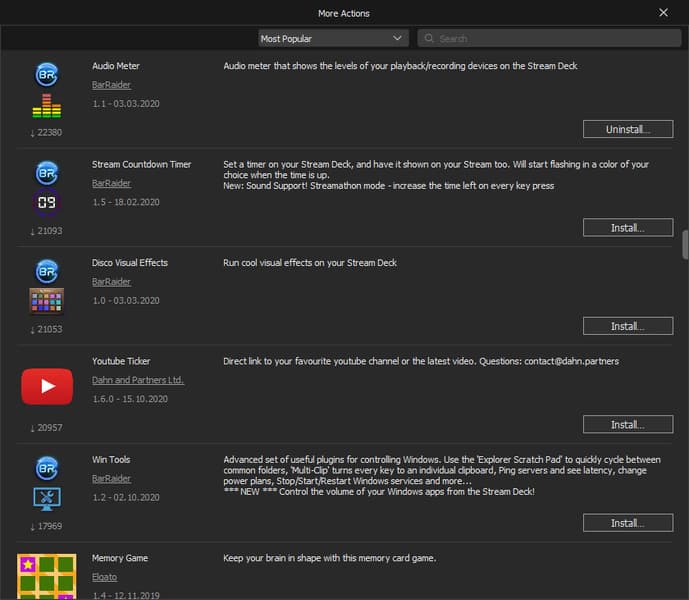689x600 pixels.
Task: Click the BarRaider logo beside Win Tools
Action: pyautogui.click(x=47, y=468)
